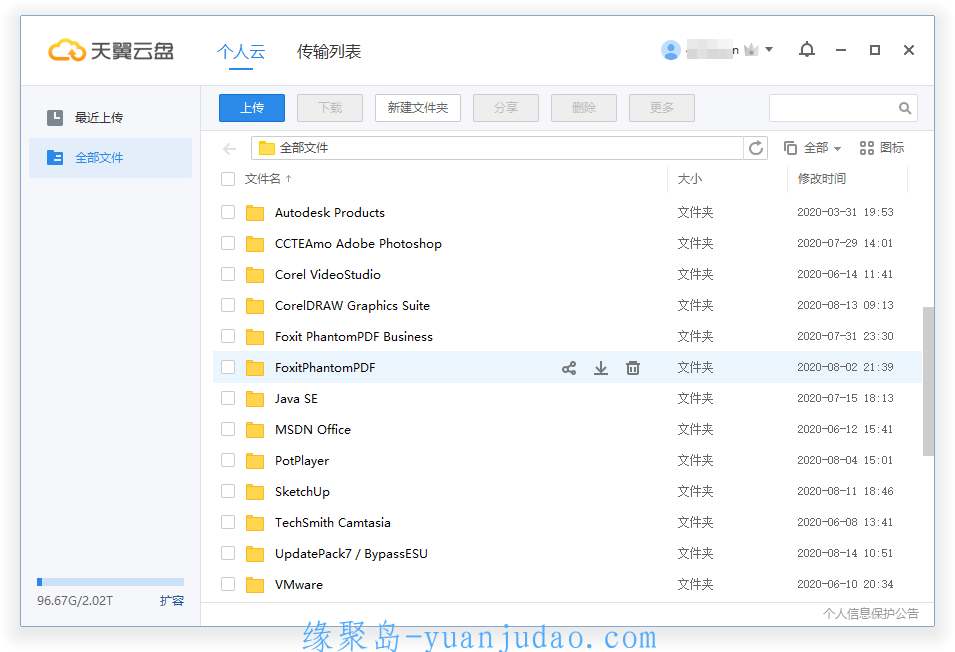Open the CCTEAmo Adobe Photoshop folder name
This screenshot has width=955, height=652.
(x=358, y=244)
